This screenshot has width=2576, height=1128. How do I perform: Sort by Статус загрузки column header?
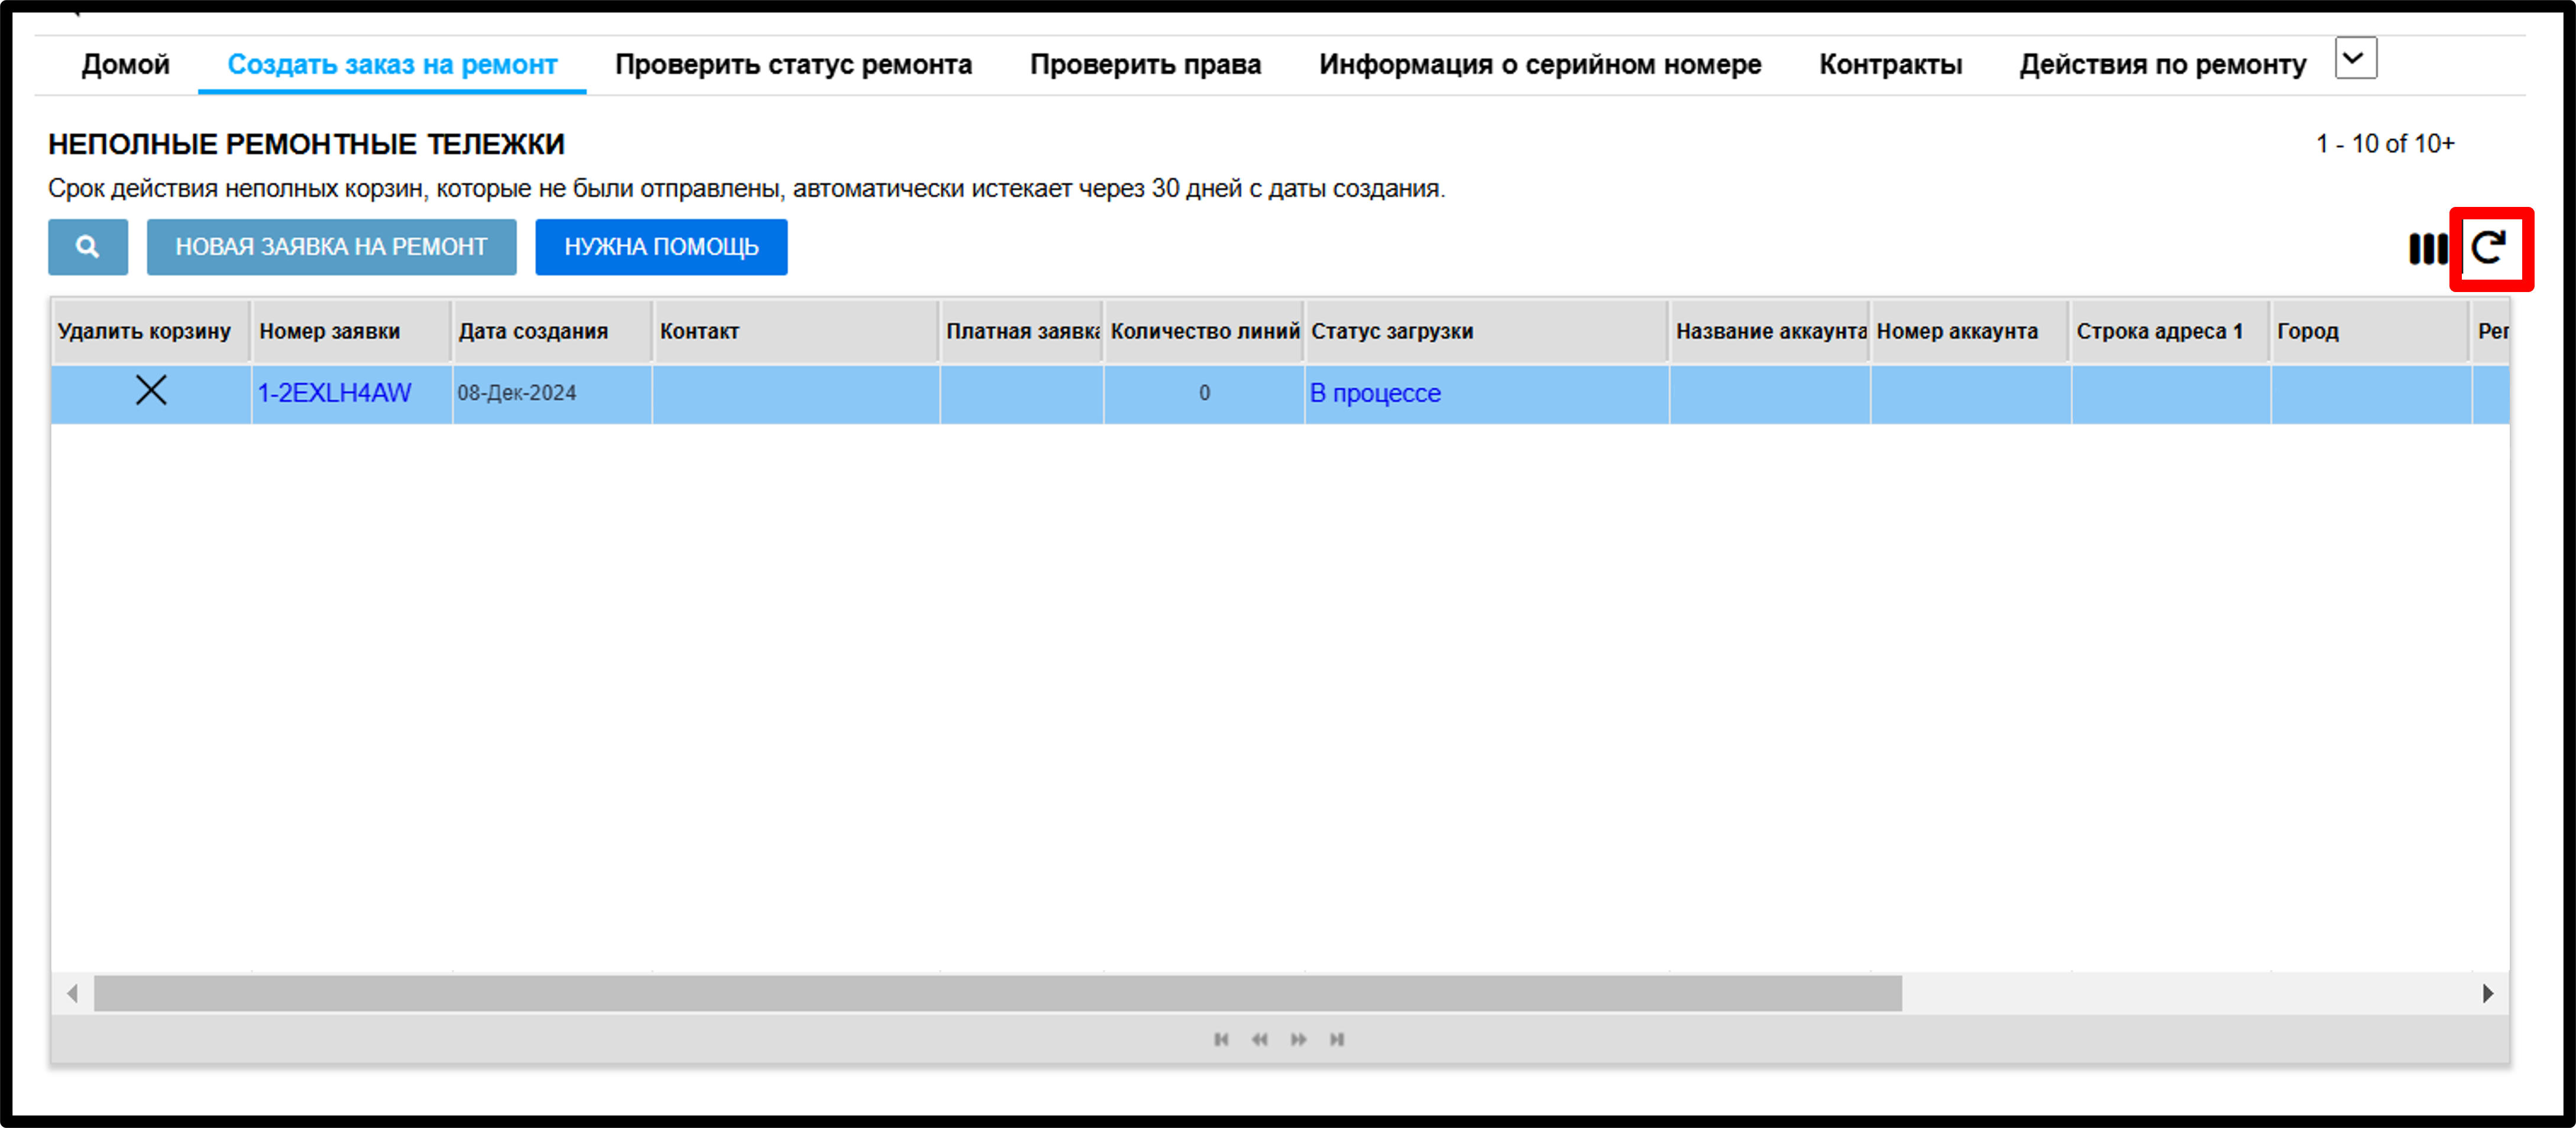[1487, 331]
